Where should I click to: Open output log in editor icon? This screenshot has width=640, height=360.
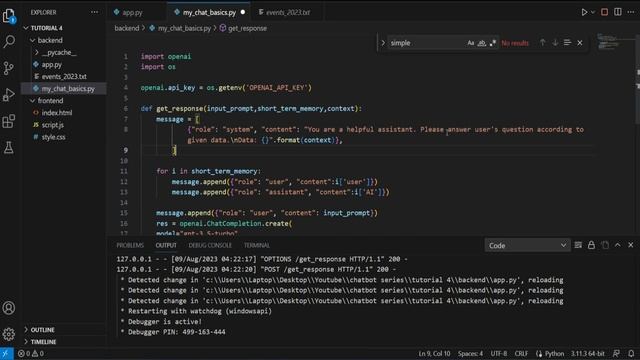[605, 245]
